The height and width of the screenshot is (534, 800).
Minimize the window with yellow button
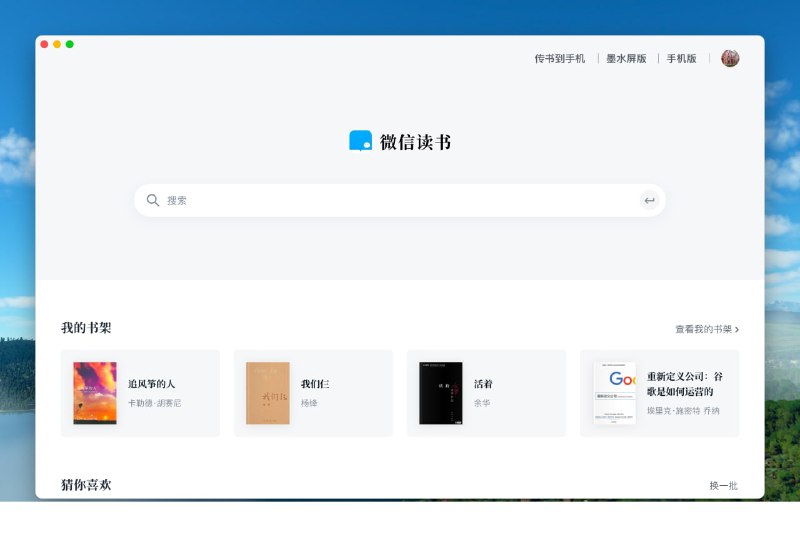tap(57, 44)
